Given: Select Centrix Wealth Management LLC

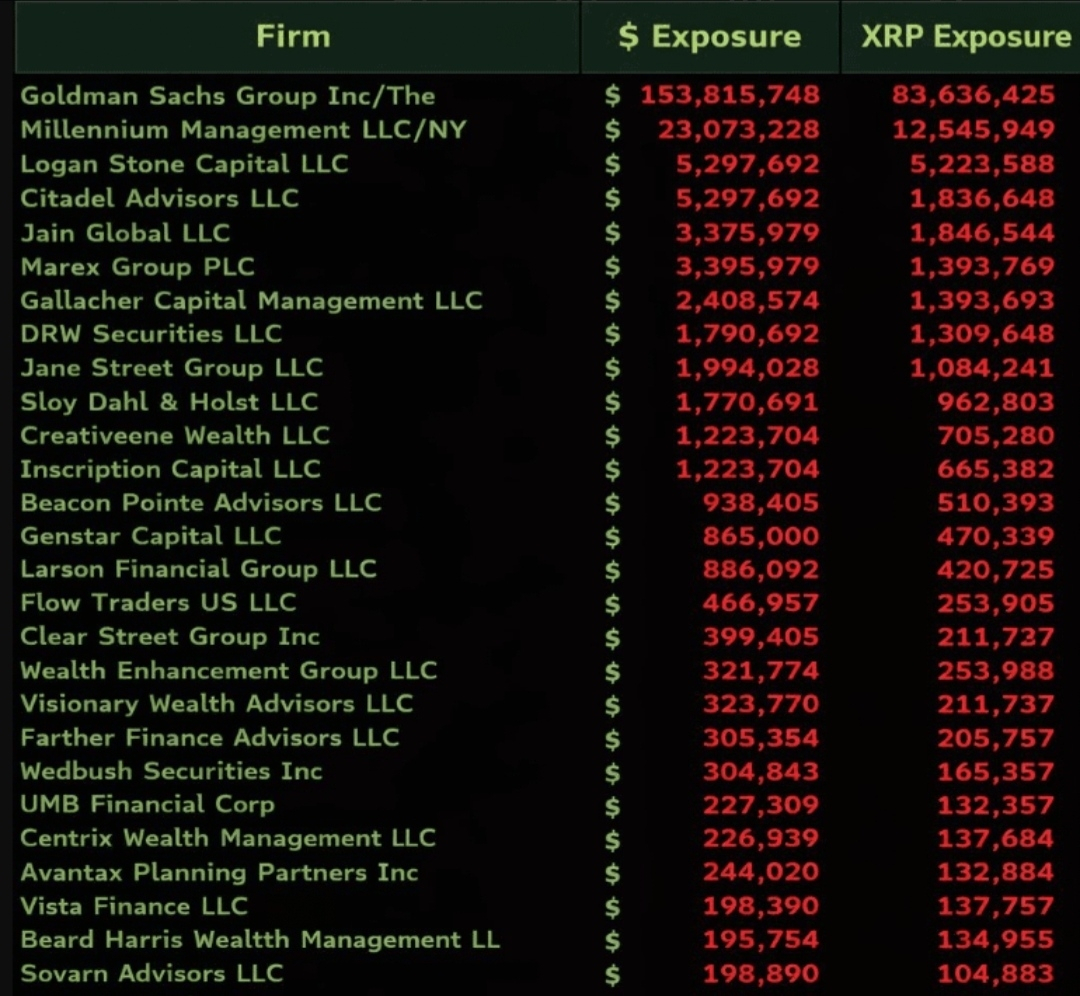Looking at the screenshot, I should (227, 838).
